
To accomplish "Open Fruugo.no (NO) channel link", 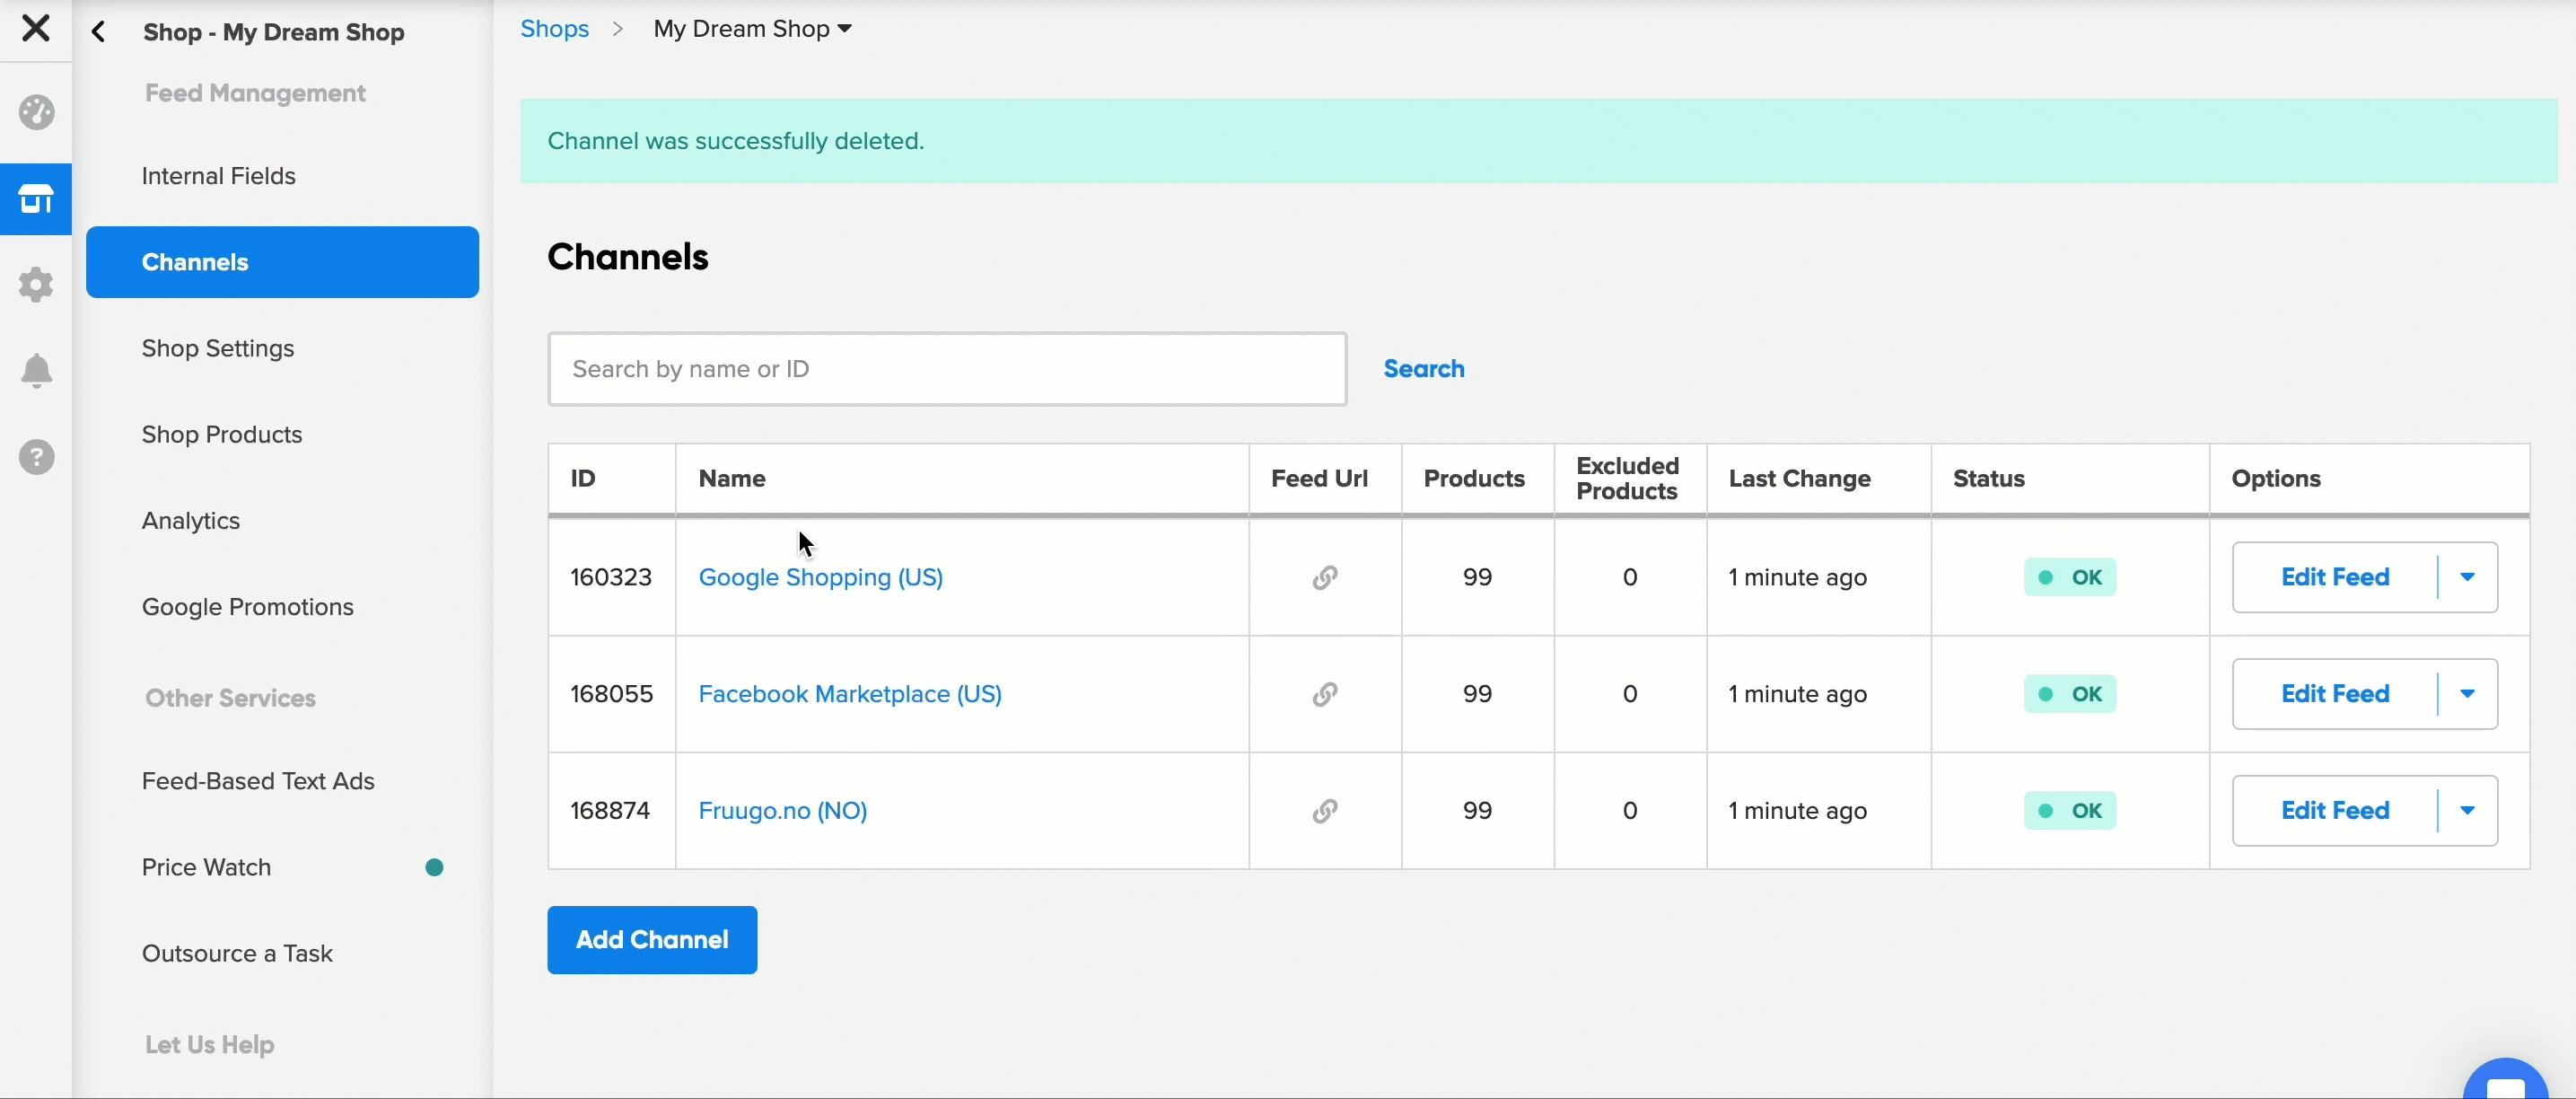I will [782, 810].
